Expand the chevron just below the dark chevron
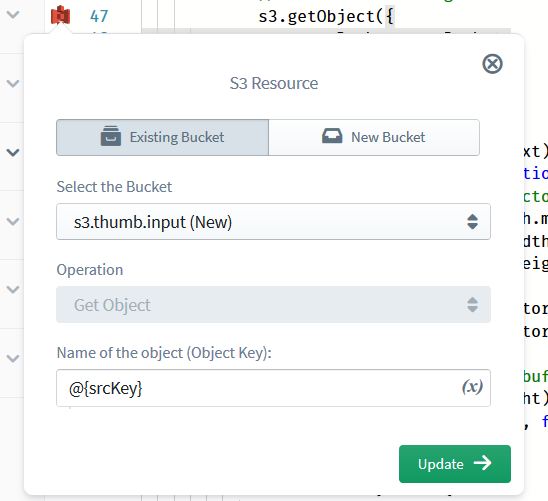548x501 pixels. [x=13, y=222]
